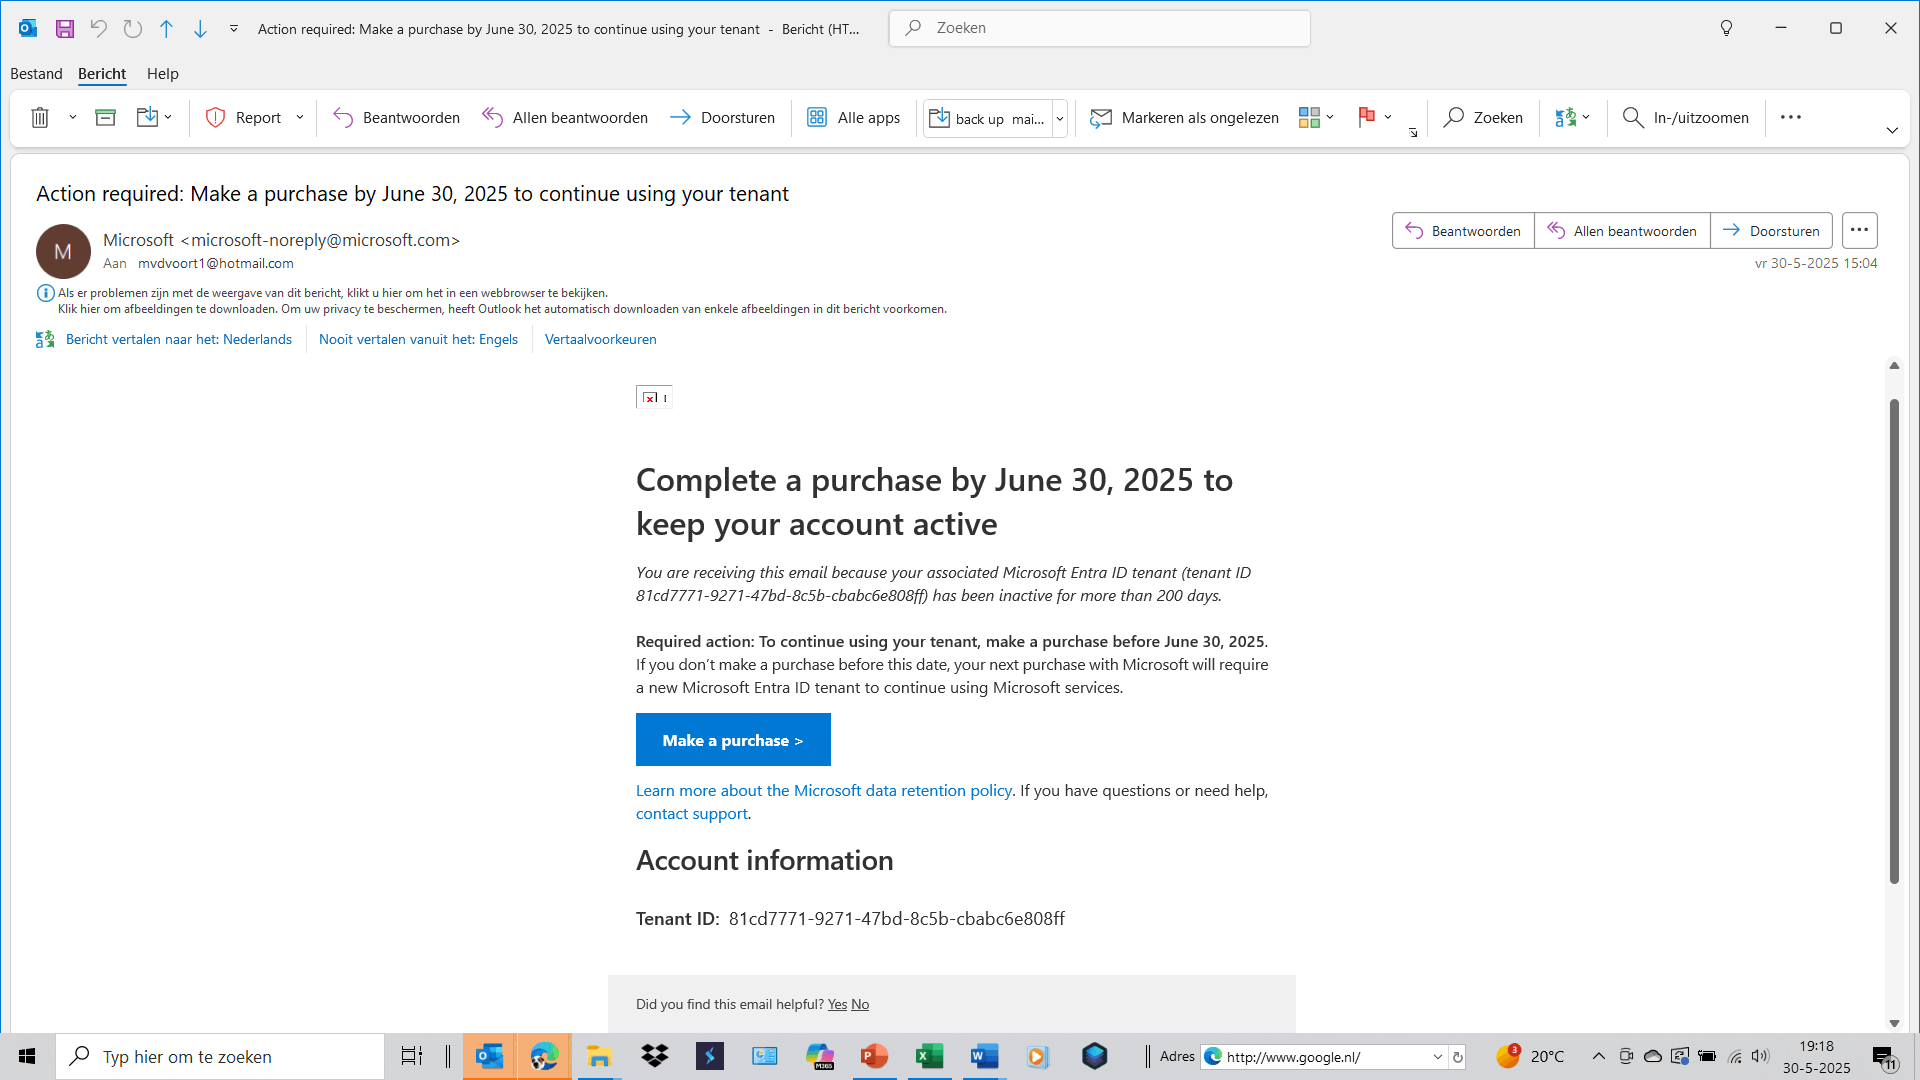
Task: Open Excel from the taskbar
Action: (x=930, y=1056)
